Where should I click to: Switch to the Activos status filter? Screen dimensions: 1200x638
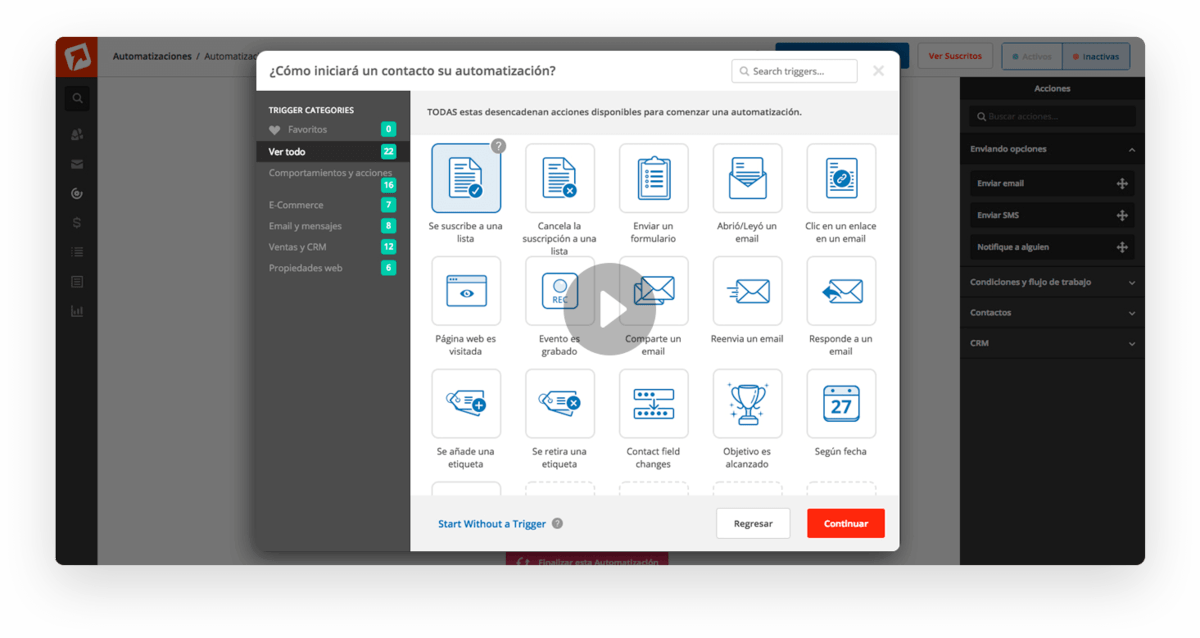(1031, 56)
